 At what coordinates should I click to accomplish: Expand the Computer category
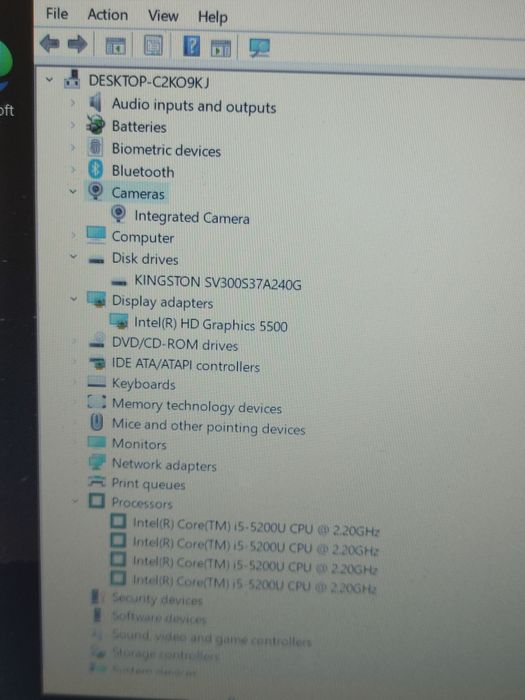(73, 235)
